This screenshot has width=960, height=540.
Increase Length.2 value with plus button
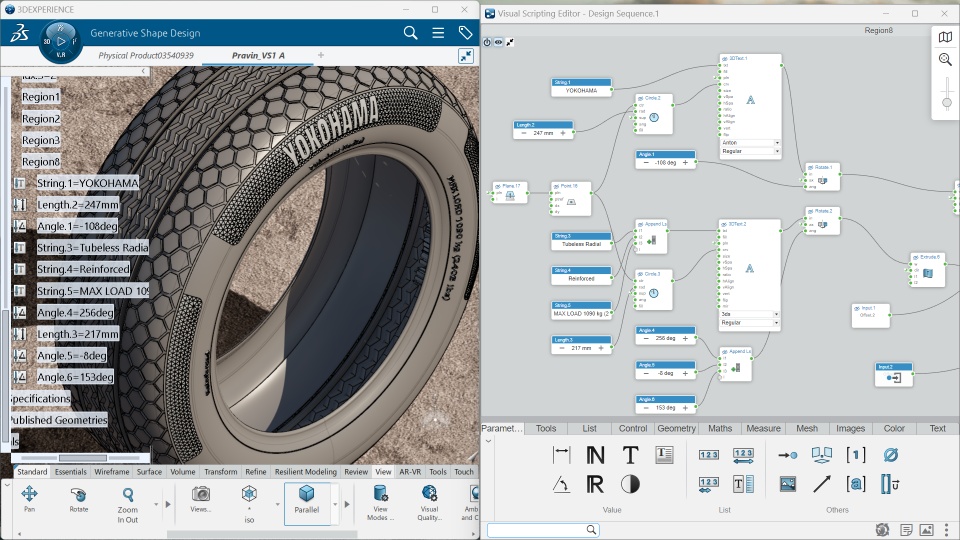[563, 133]
